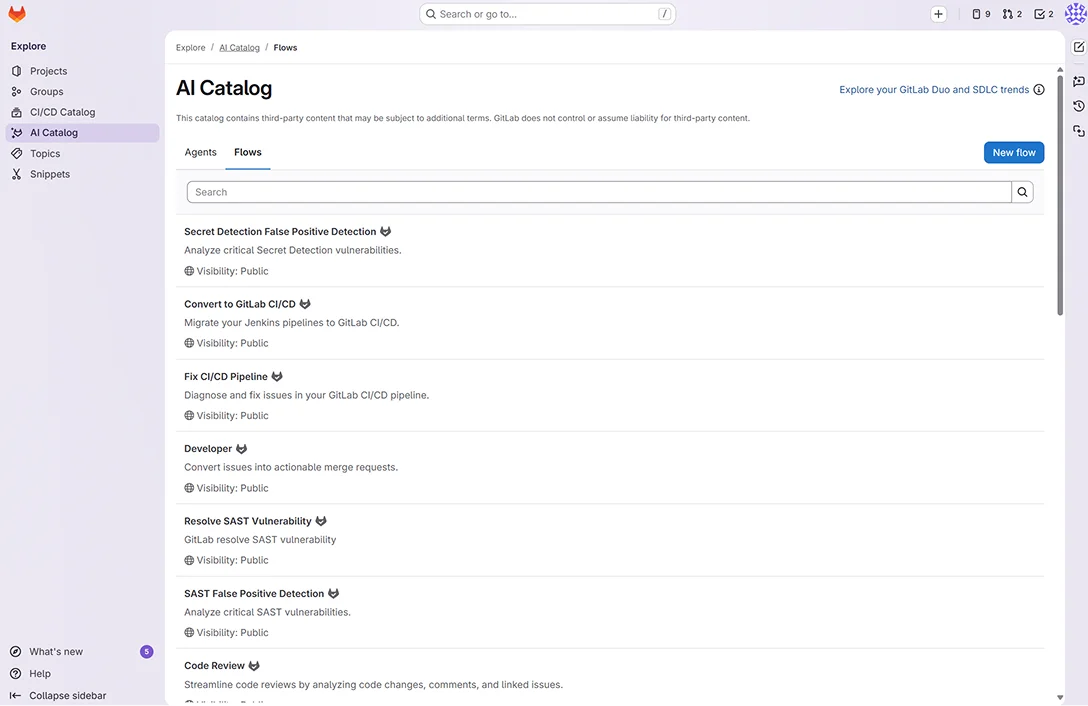This screenshot has height=706, width=1088.
Task: Open AI Catalog from the breadcrumb
Action: pos(239,47)
